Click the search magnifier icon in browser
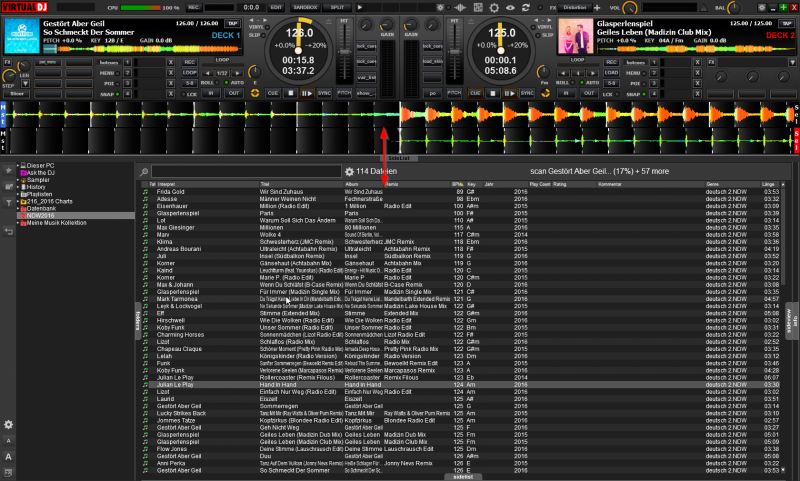This screenshot has height=481, width=800. (x=144, y=172)
